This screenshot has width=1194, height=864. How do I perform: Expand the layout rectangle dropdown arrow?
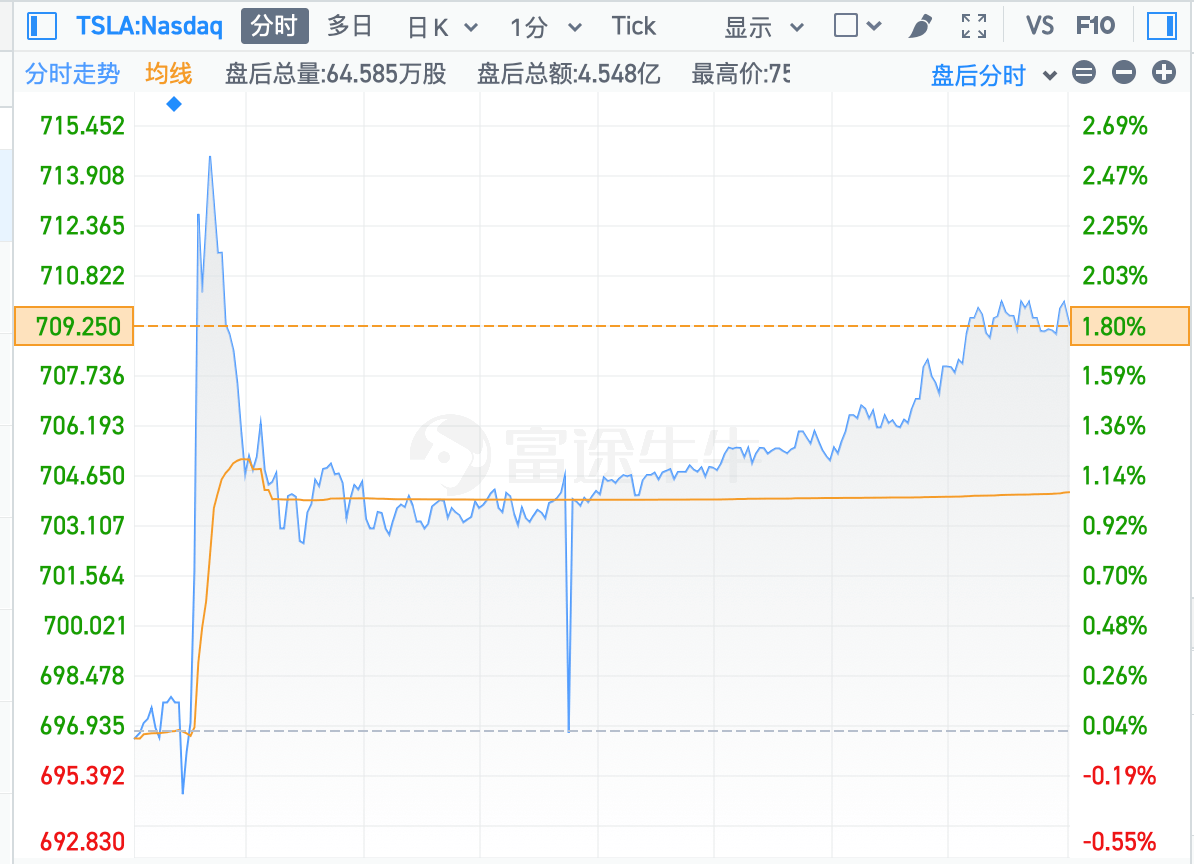click(x=874, y=27)
